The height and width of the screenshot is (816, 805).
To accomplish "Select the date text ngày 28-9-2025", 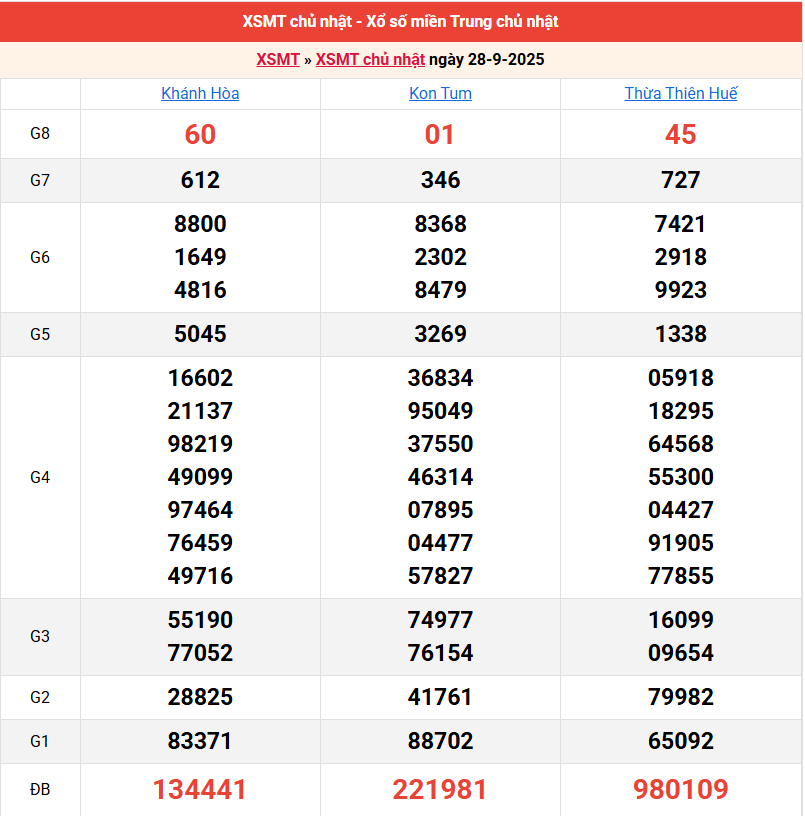I will click(487, 60).
